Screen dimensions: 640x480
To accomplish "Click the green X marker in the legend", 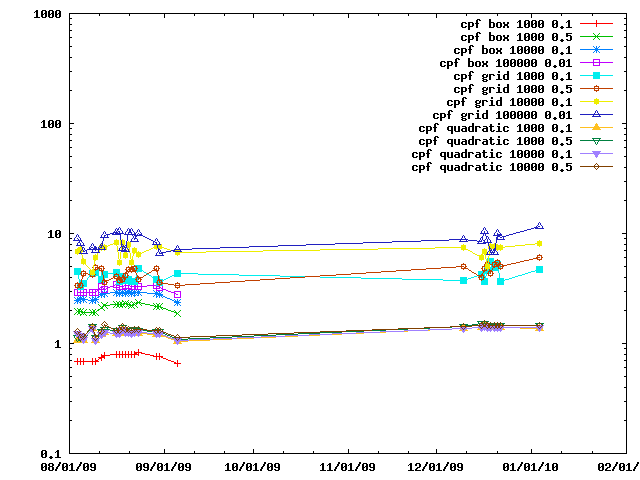I will (596, 36).
